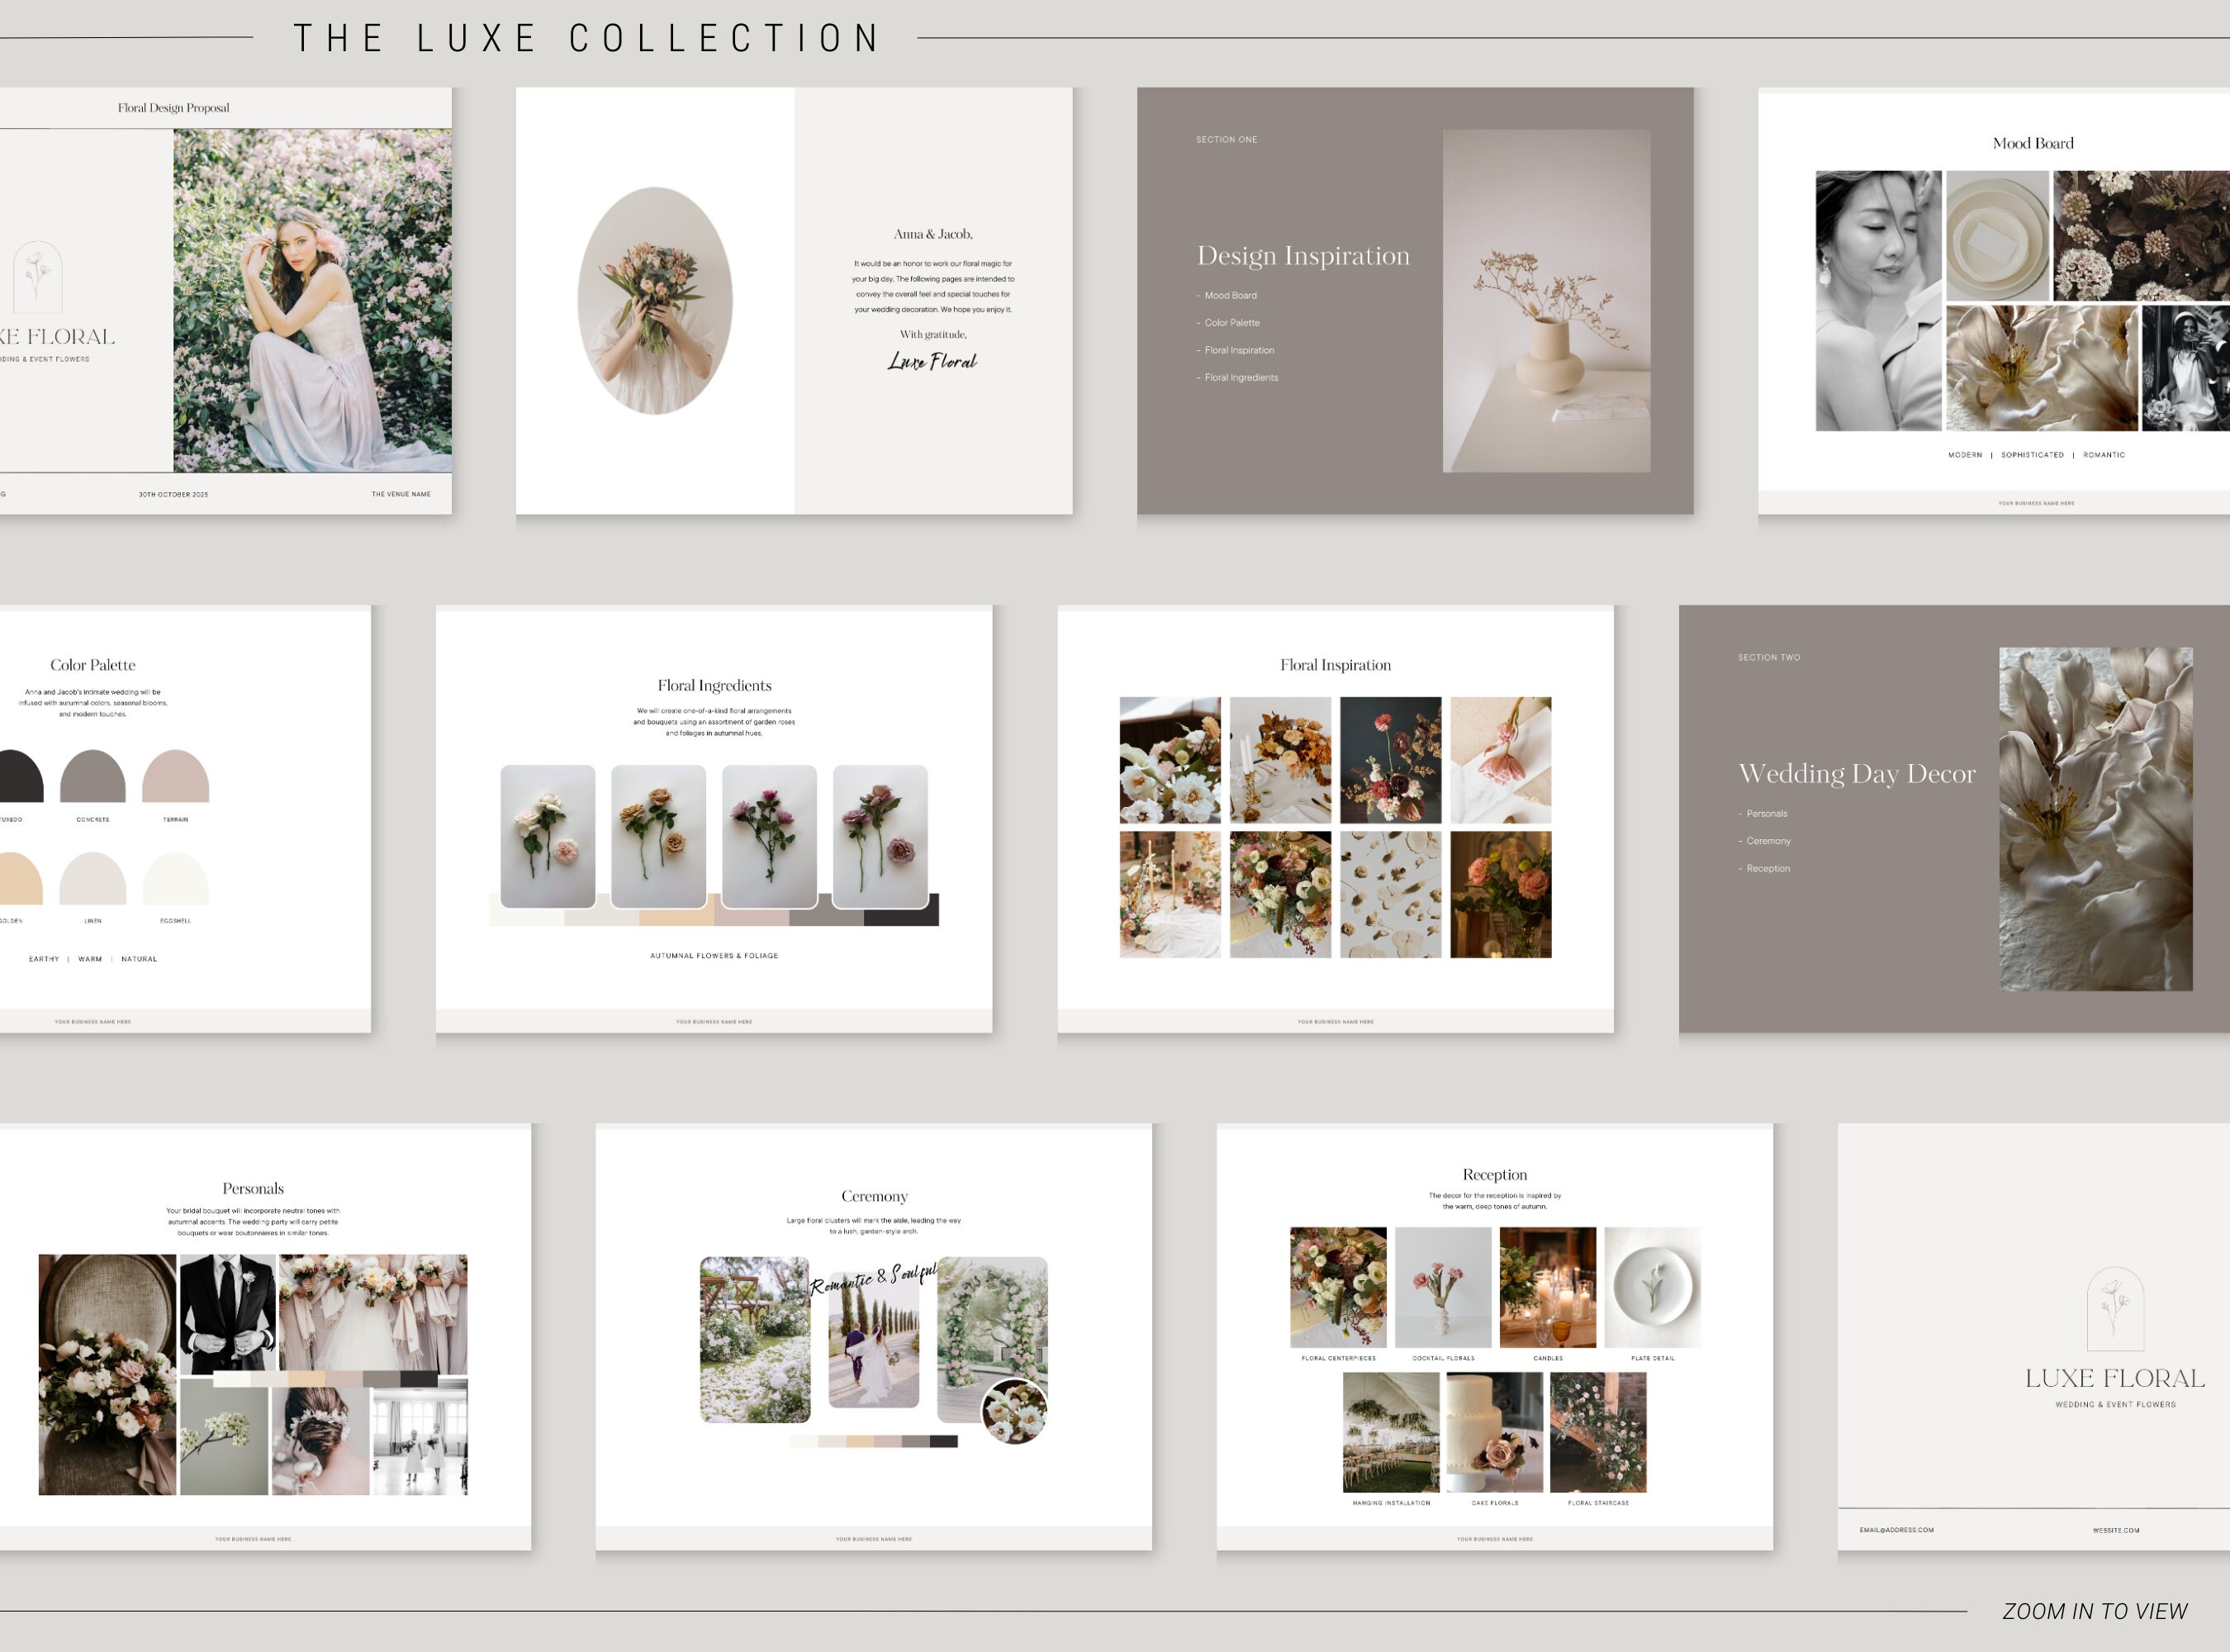Open the Reception entry in the decor list

(1767, 868)
